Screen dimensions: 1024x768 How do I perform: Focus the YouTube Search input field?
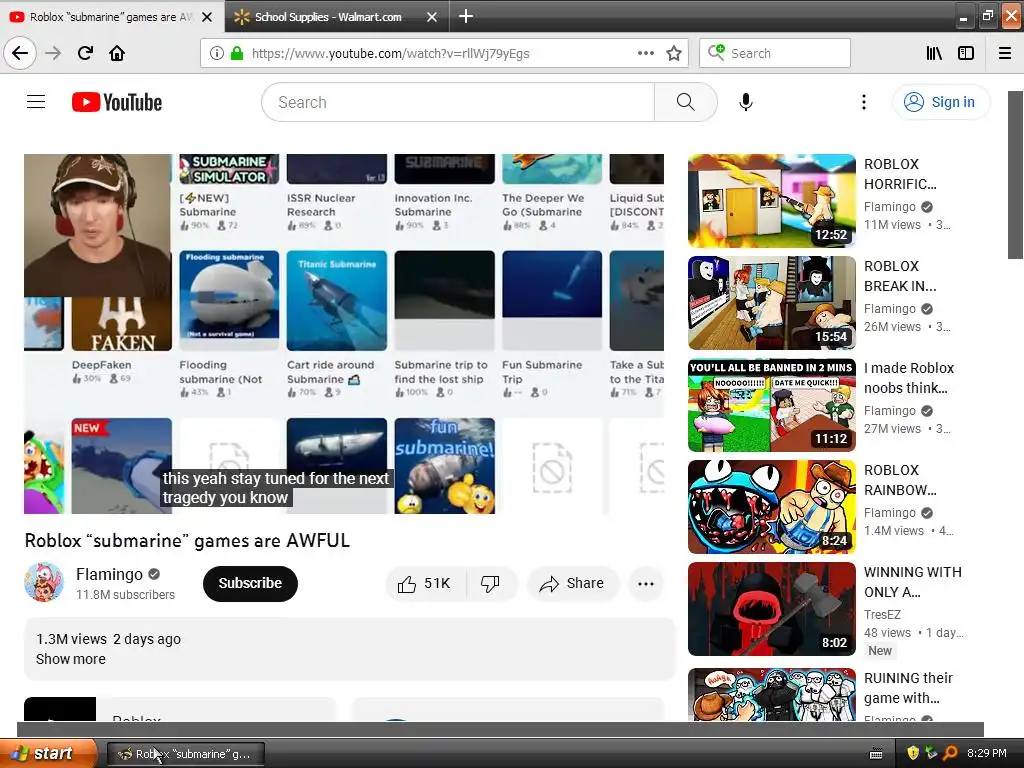457,102
